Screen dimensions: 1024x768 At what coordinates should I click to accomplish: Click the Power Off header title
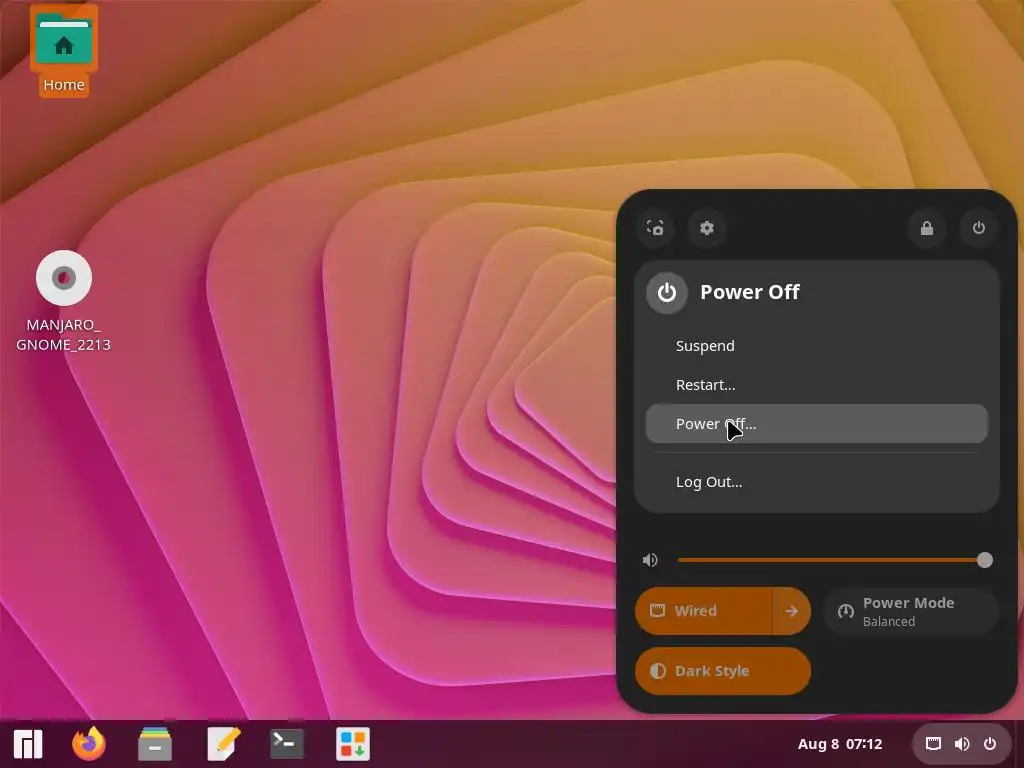point(750,292)
